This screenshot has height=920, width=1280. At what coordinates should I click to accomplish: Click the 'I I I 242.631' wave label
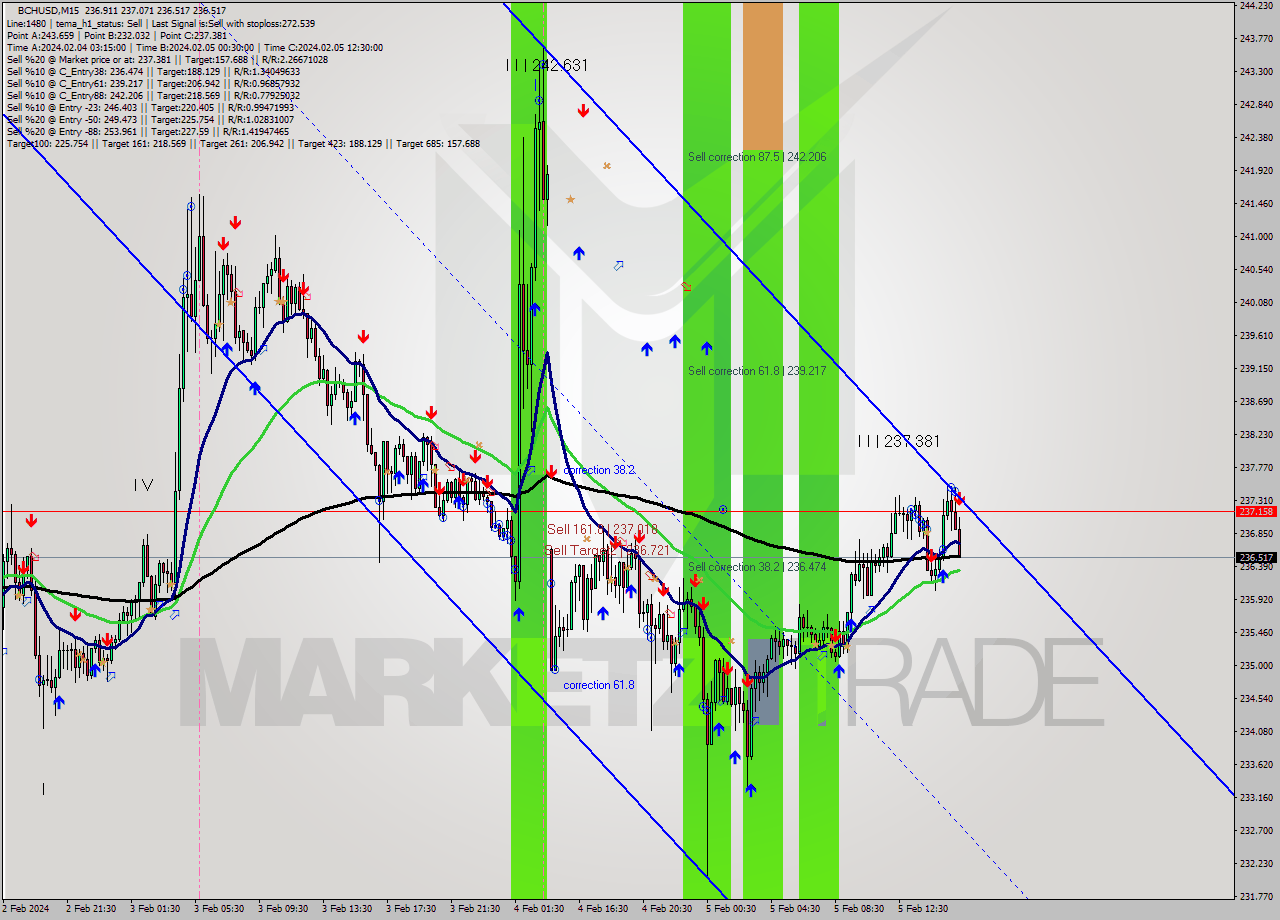point(547,65)
